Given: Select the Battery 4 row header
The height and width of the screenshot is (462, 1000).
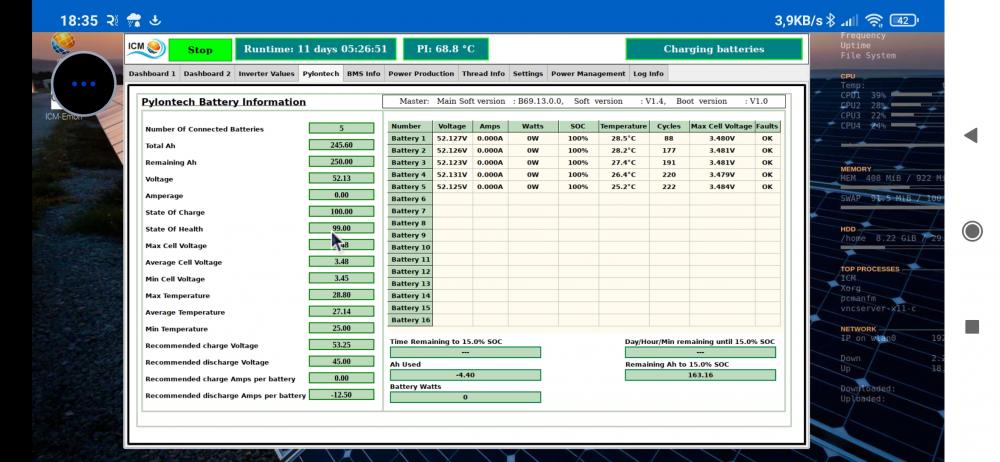Looking at the screenshot, I should (x=410, y=175).
